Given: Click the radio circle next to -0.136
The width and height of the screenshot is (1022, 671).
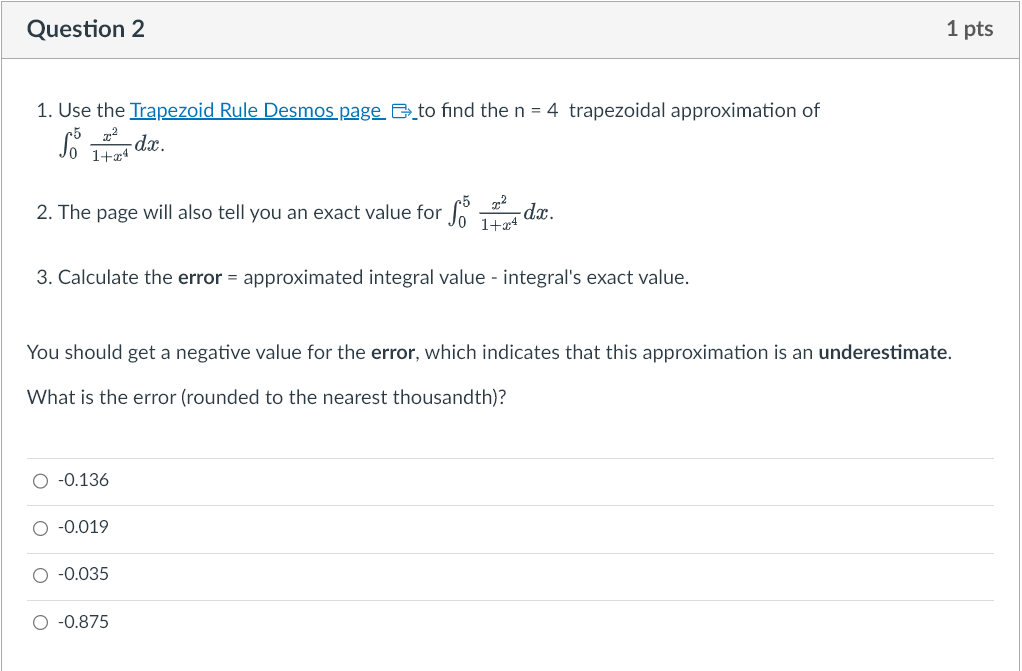Looking at the screenshot, I should coord(40,480).
